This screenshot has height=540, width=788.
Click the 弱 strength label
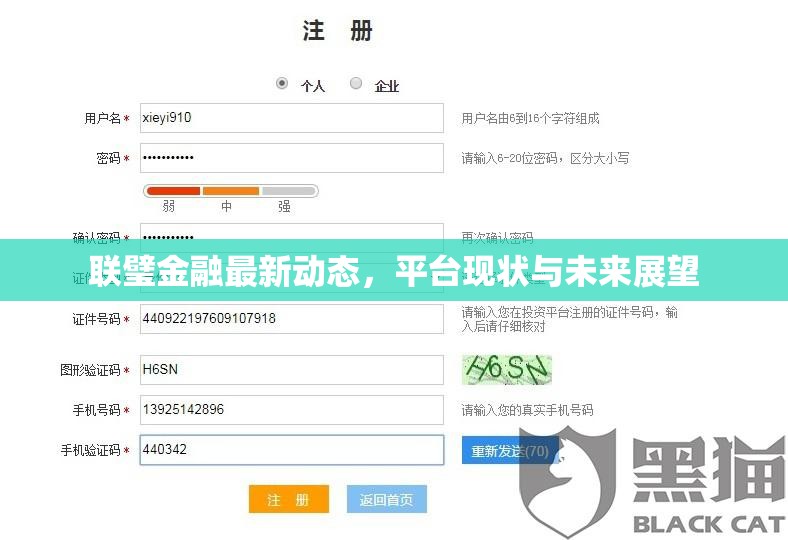(169, 206)
